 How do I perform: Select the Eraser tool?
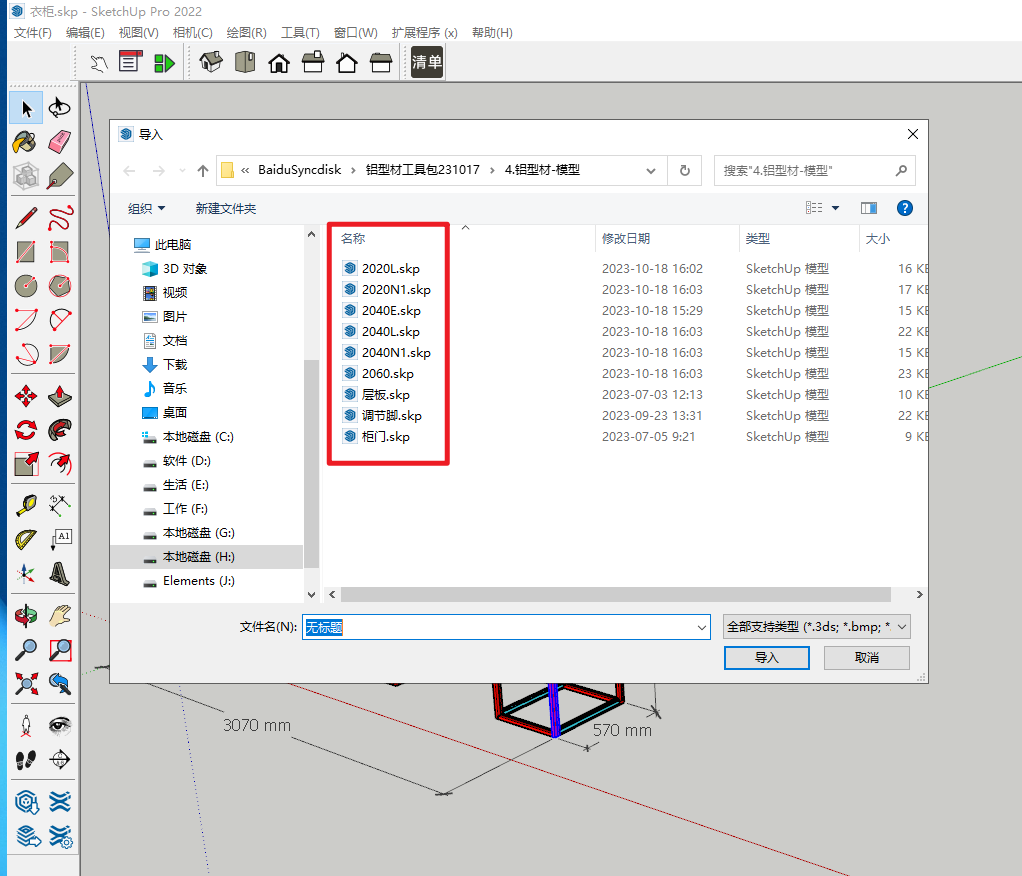click(x=60, y=141)
